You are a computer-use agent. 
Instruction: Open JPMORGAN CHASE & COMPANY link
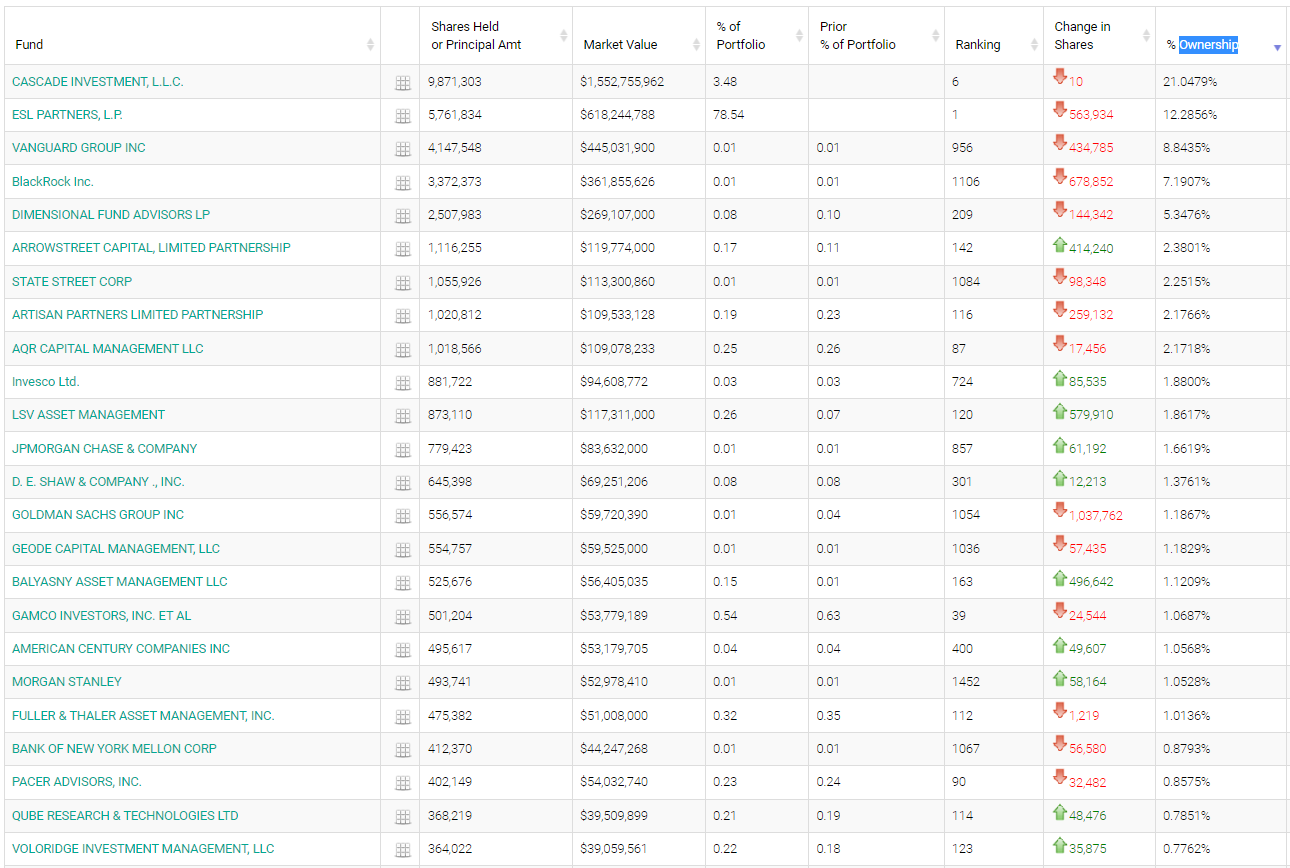pyautogui.click(x=105, y=448)
